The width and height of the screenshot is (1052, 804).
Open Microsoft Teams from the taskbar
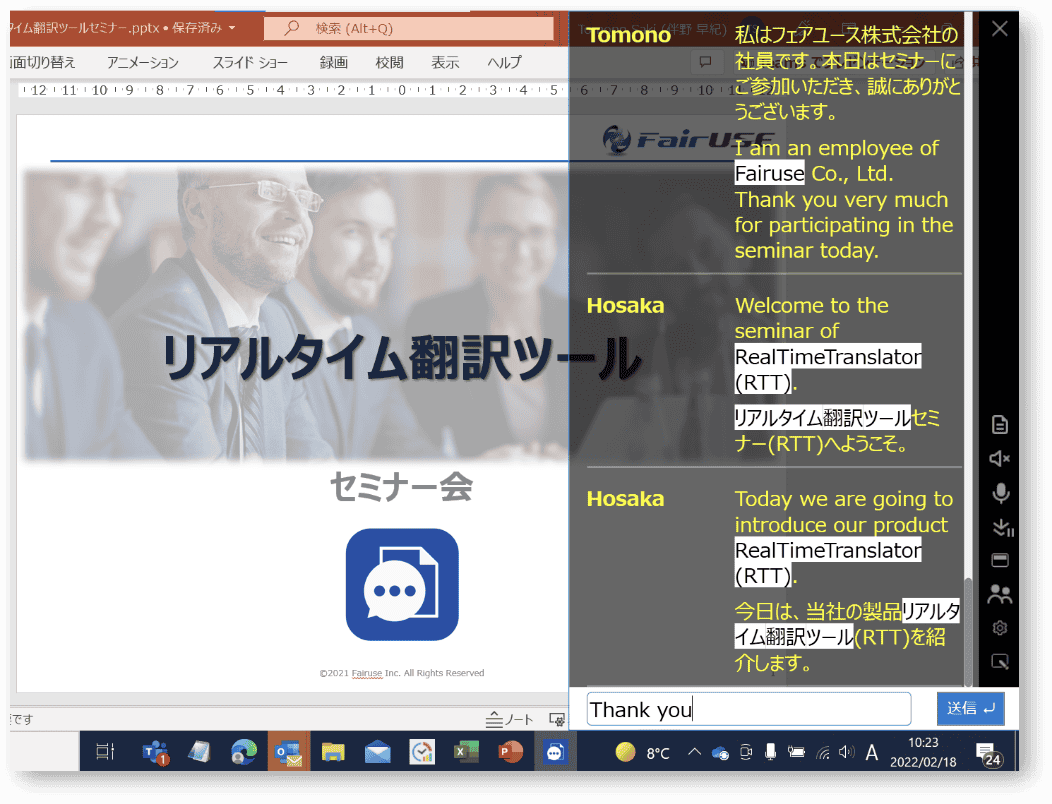point(156,752)
